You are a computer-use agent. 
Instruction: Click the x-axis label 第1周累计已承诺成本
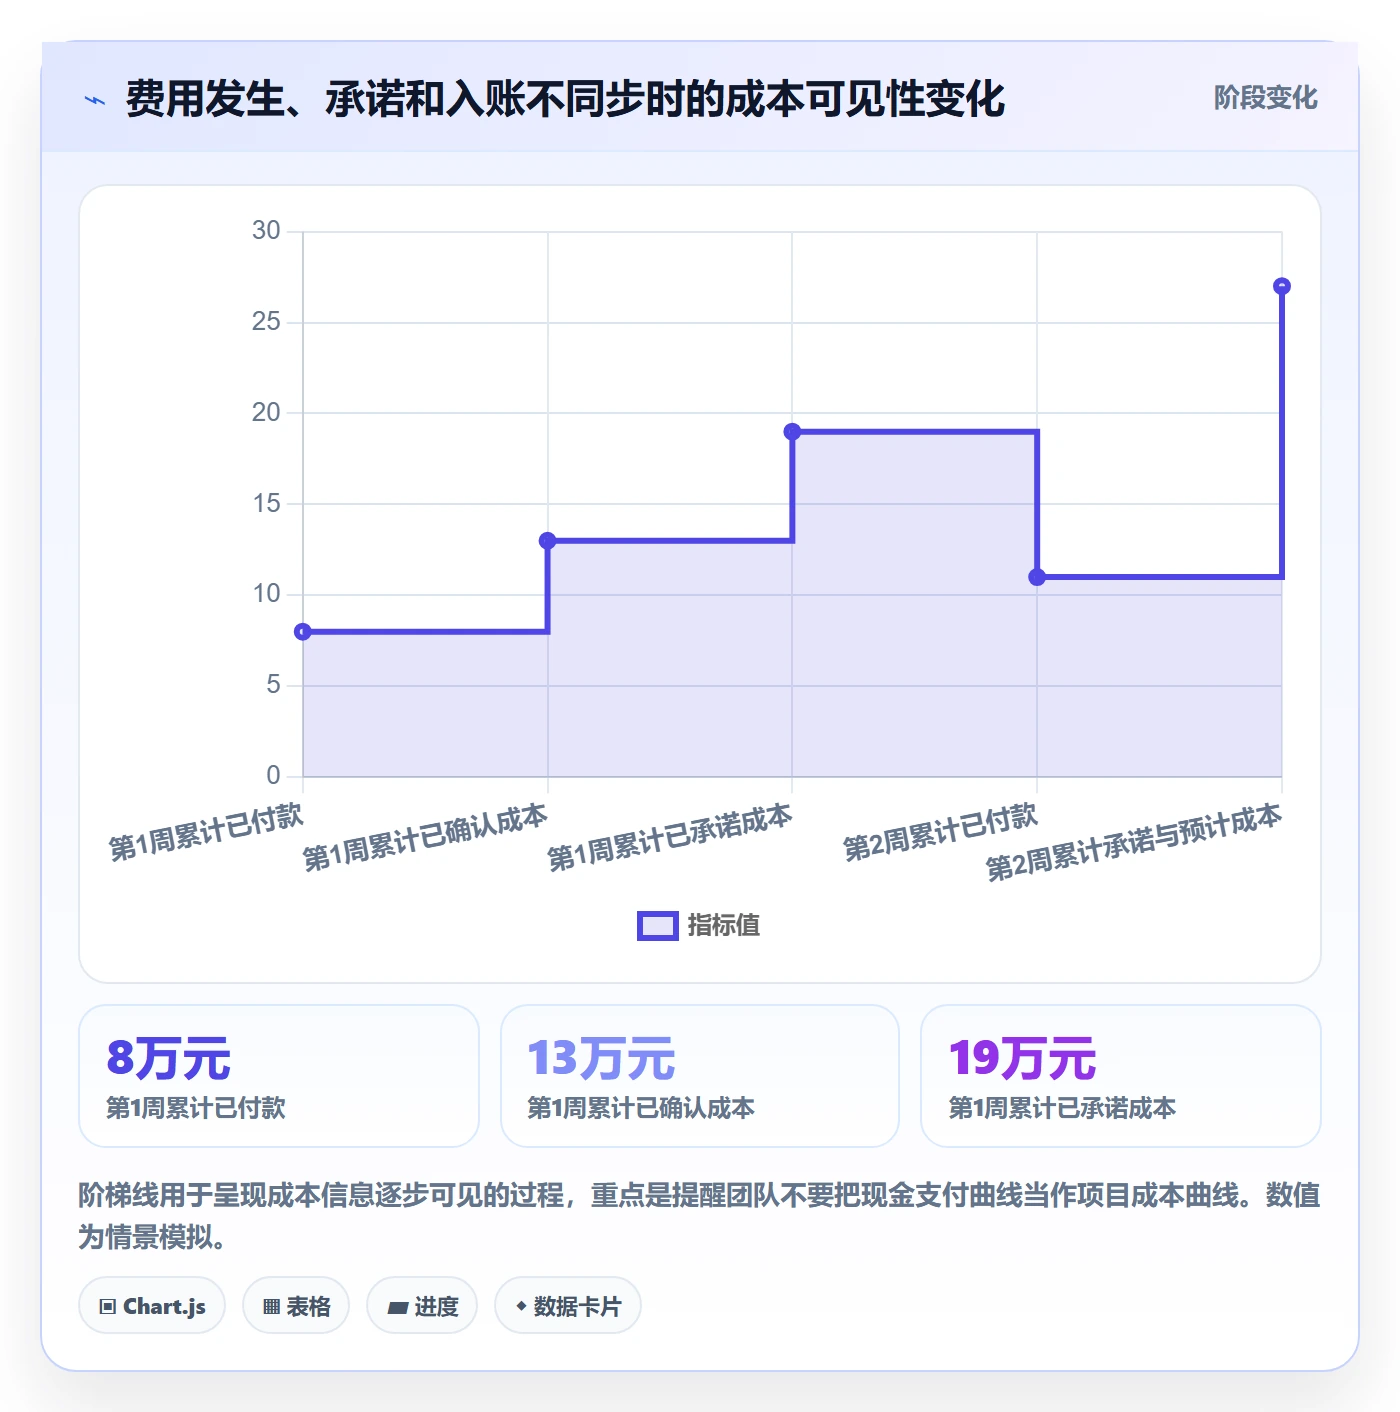point(670,838)
